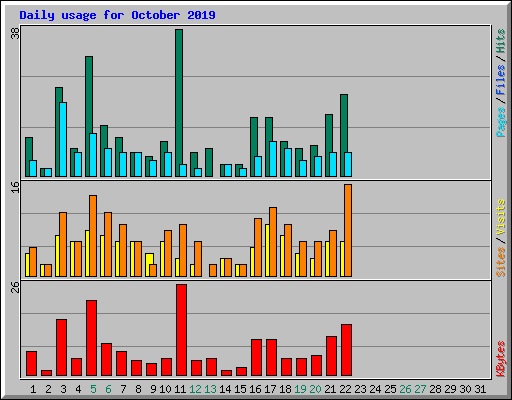Click the red KBytes bar for day 21

332,356
